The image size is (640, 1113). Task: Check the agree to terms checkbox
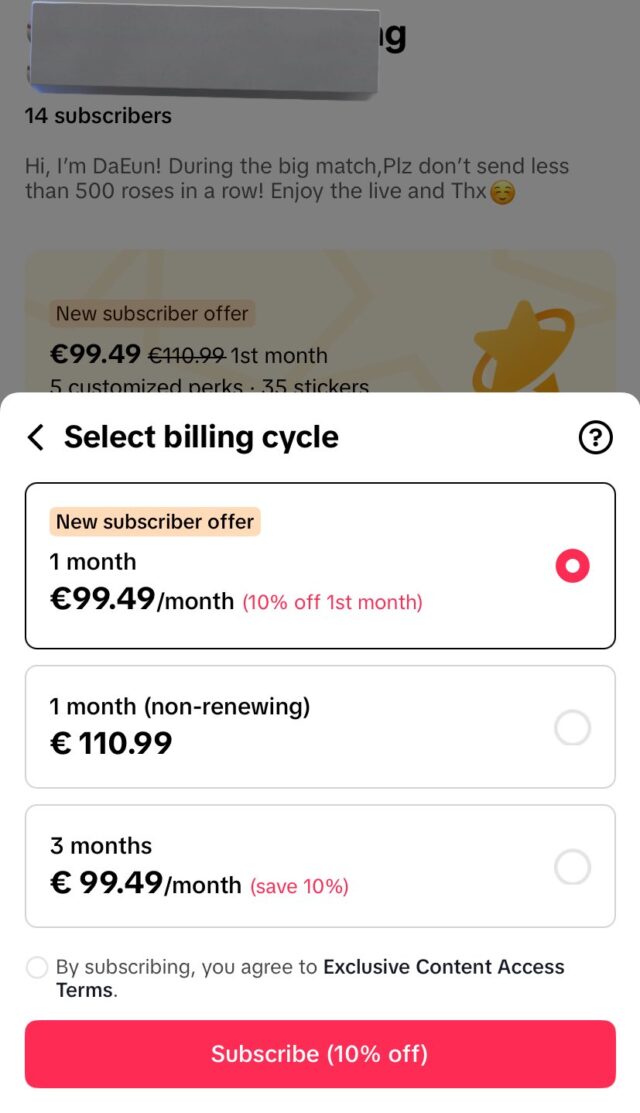click(x=37, y=967)
